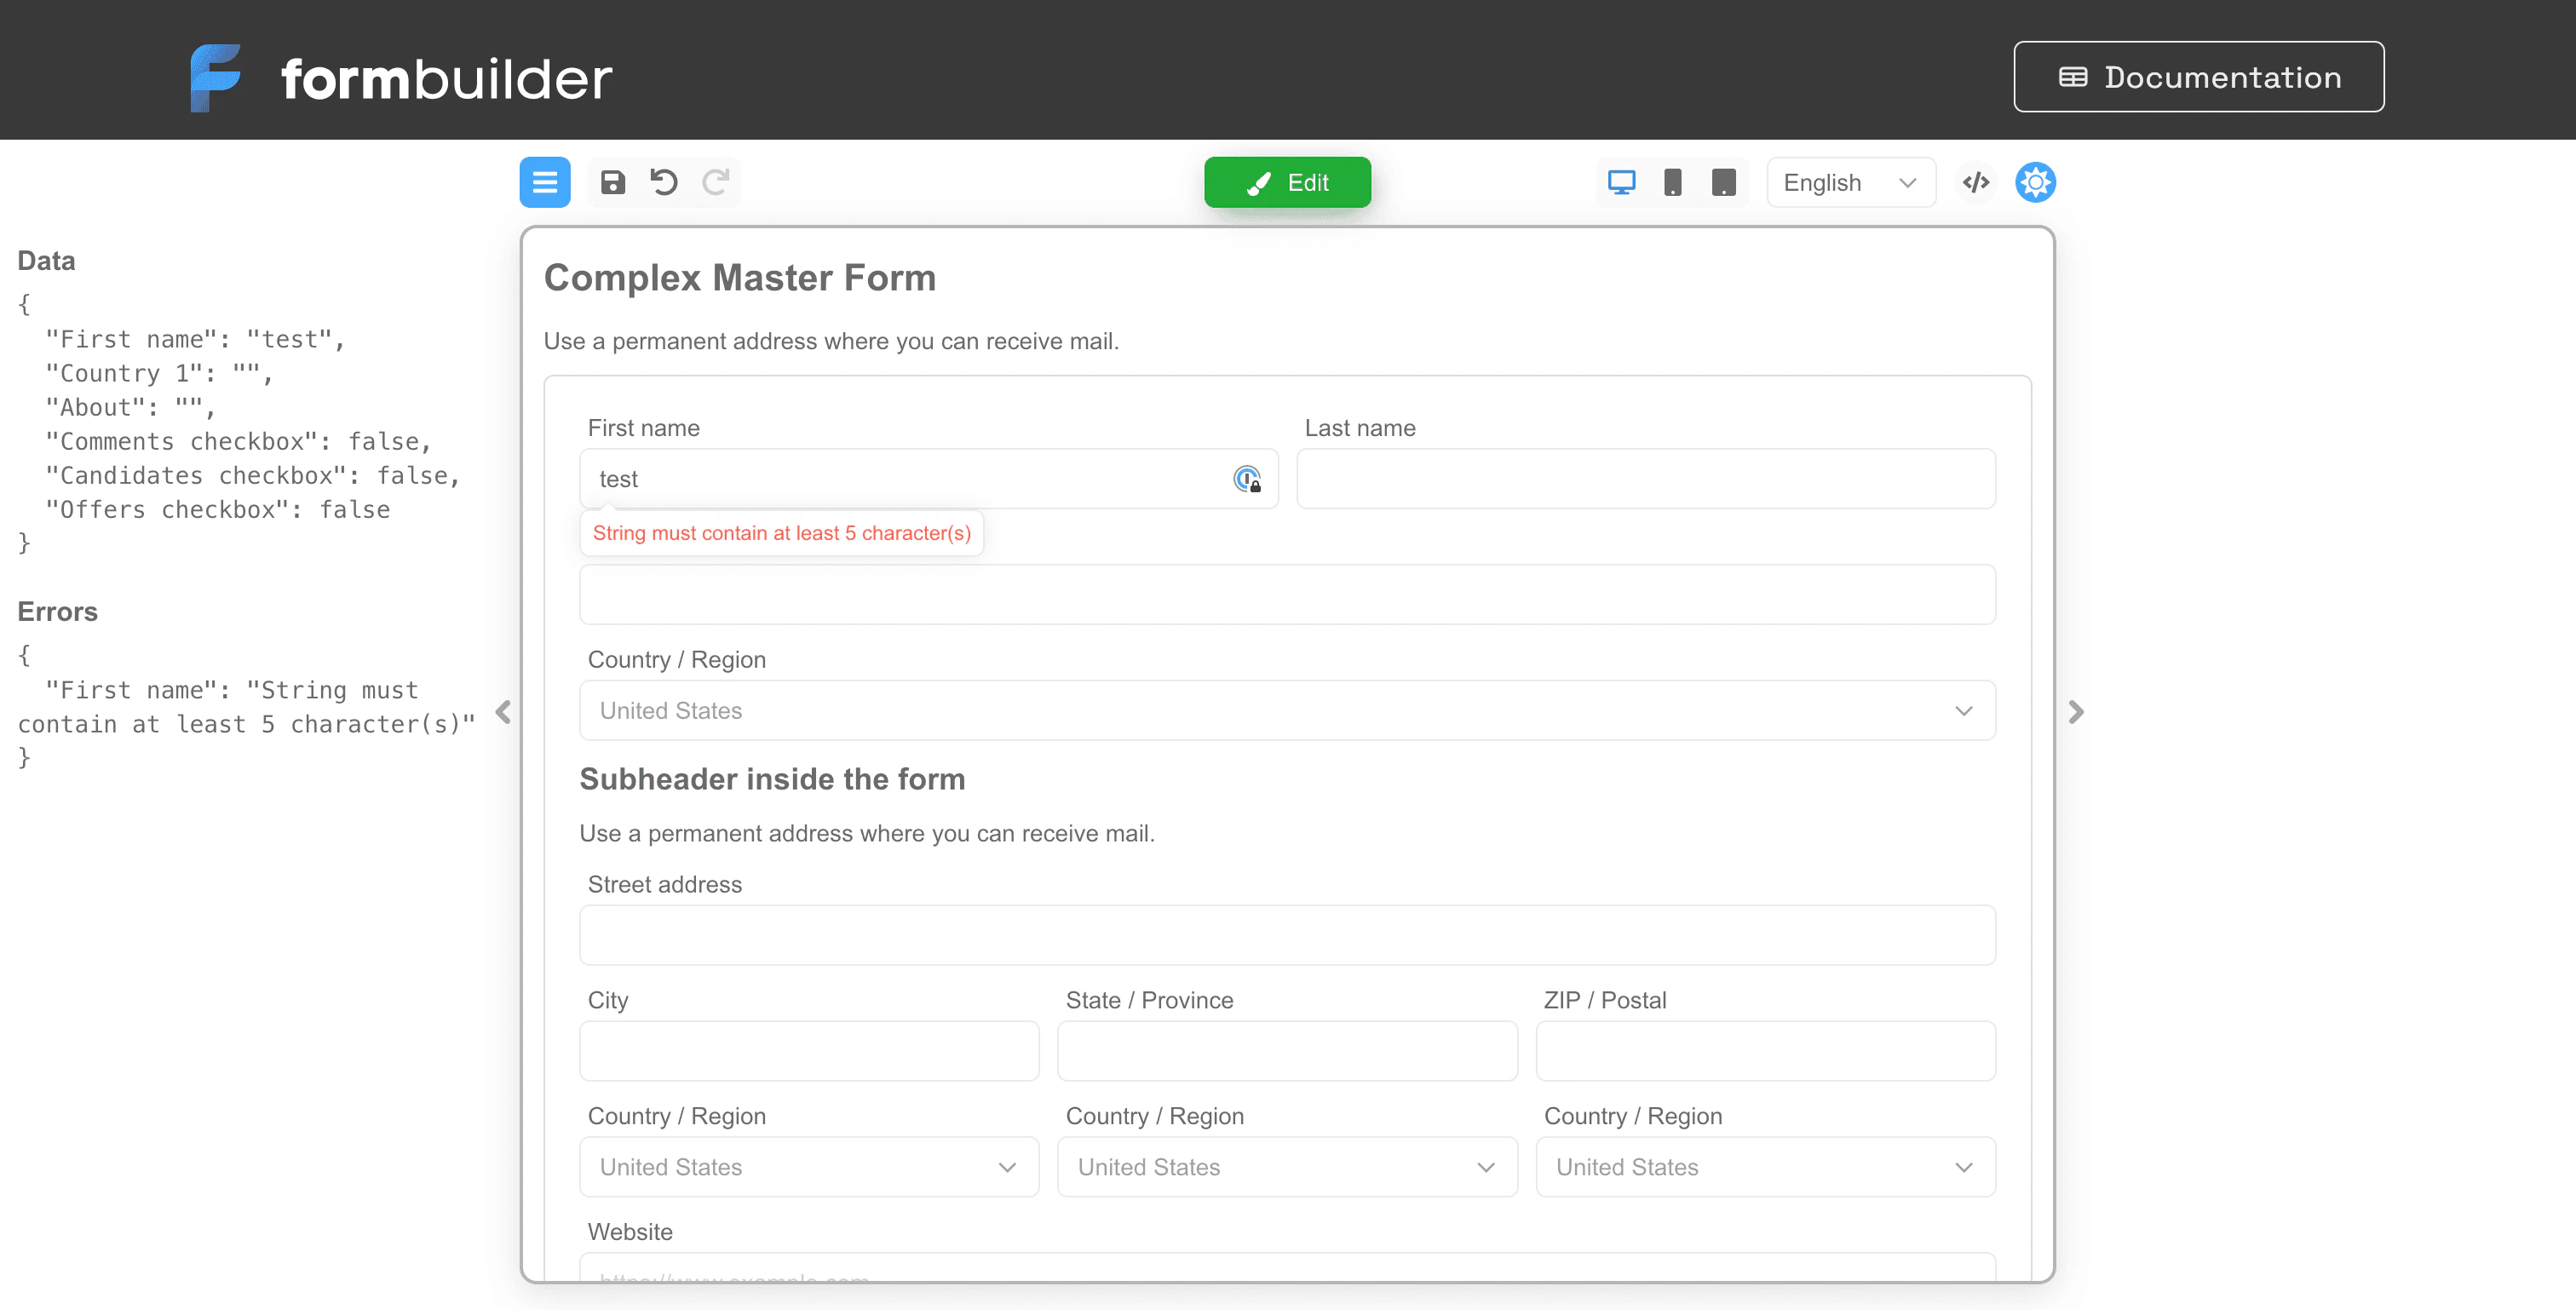Open settings via the gear icon
The height and width of the screenshot is (1315, 2576).
tap(2035, 182)
